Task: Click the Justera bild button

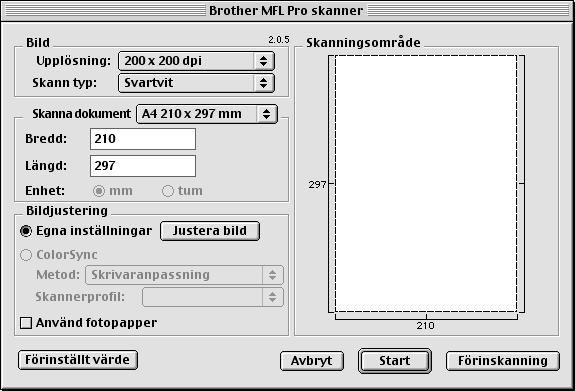Action: [210, 231]
